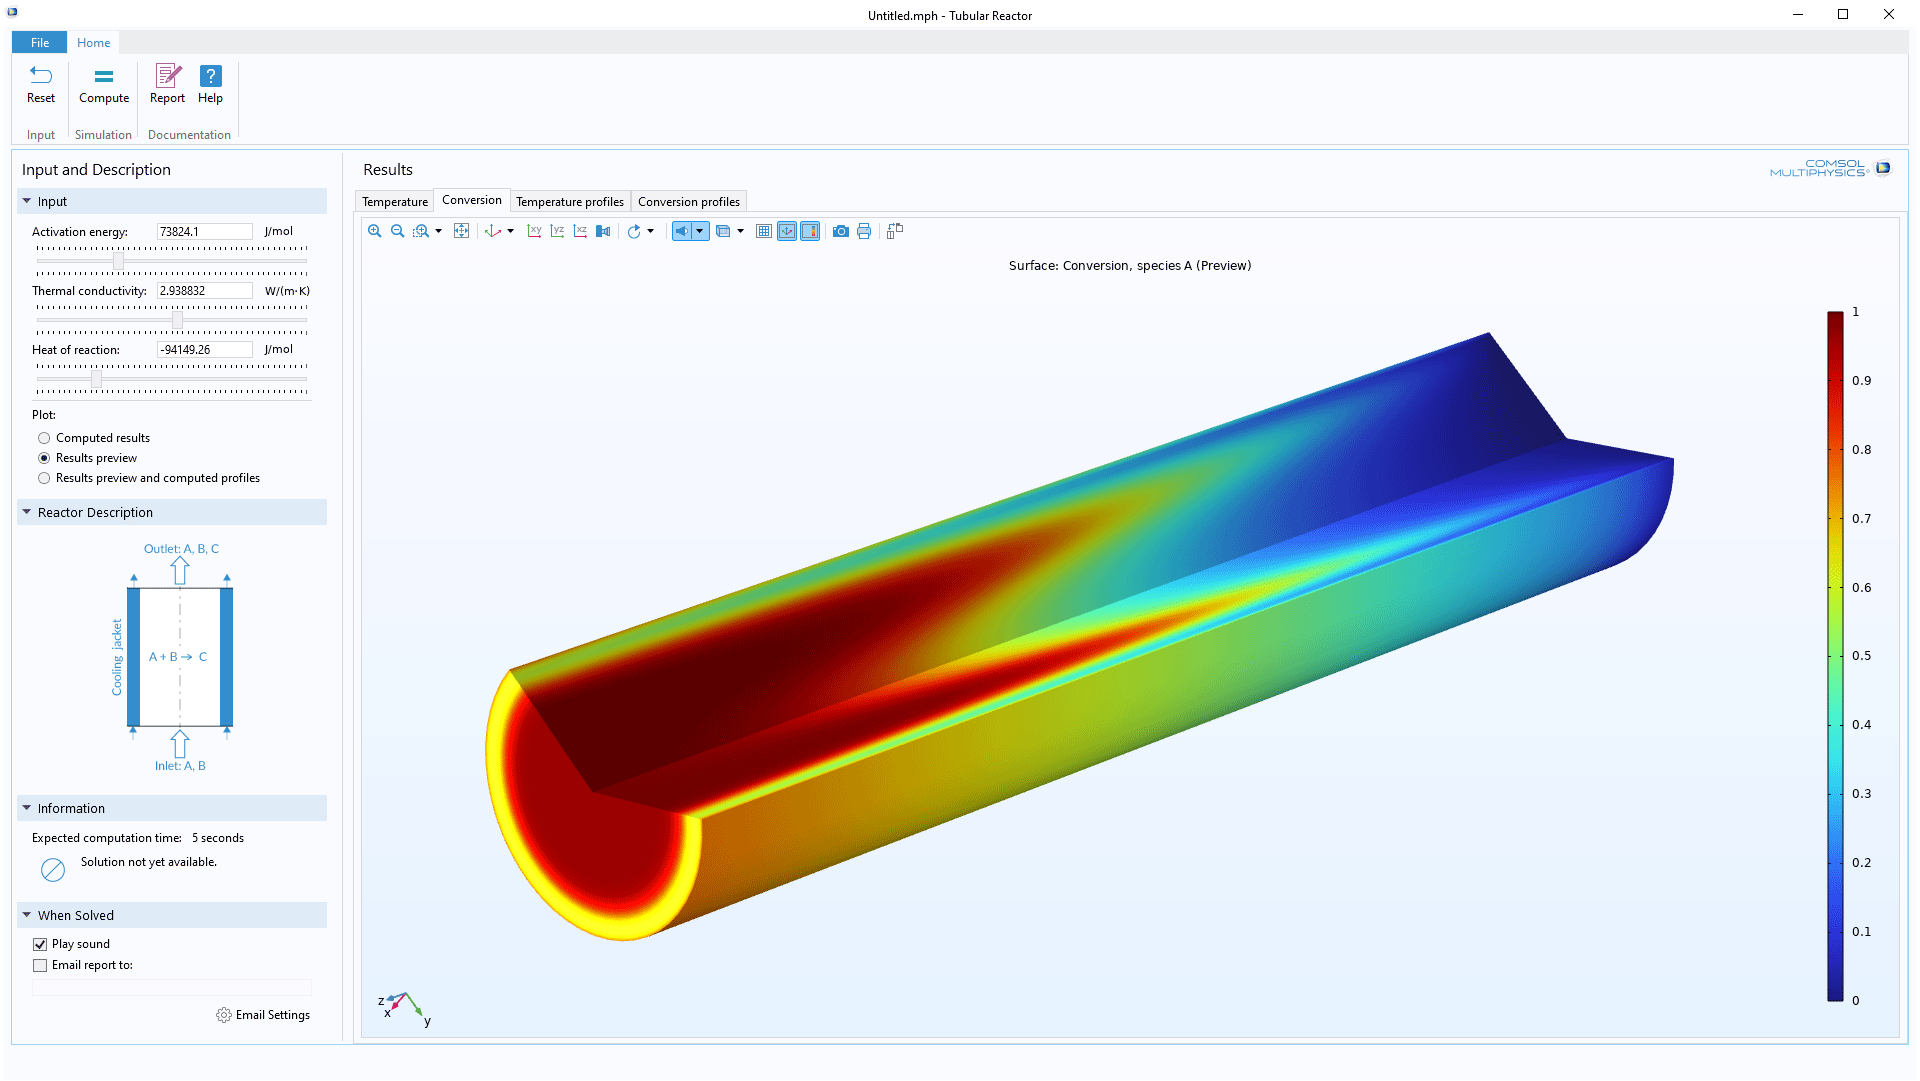Open the zoom box dropdown arrow
Viewport: 1920px width, 1081px height.
click(x=438, y=231)
